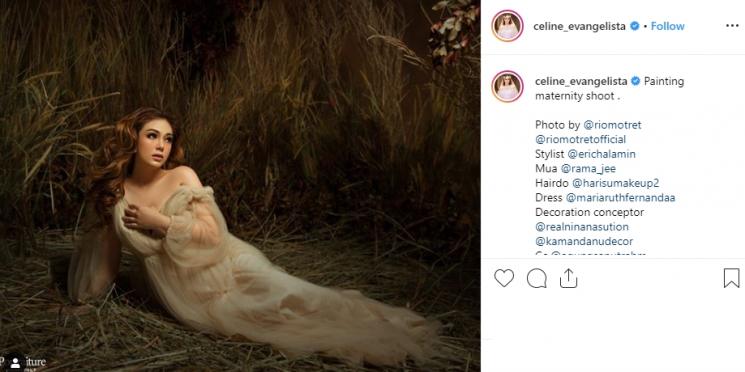Like the post with the heart icon
Viewport: 745px width, 372px height.
coord(504,278)
